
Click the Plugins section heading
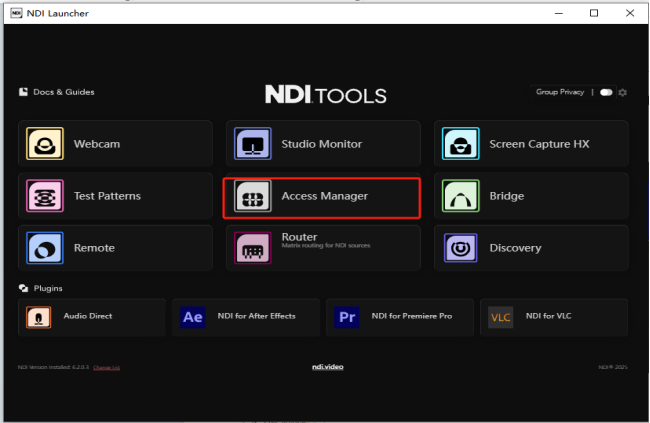click(x=48, y=288)
